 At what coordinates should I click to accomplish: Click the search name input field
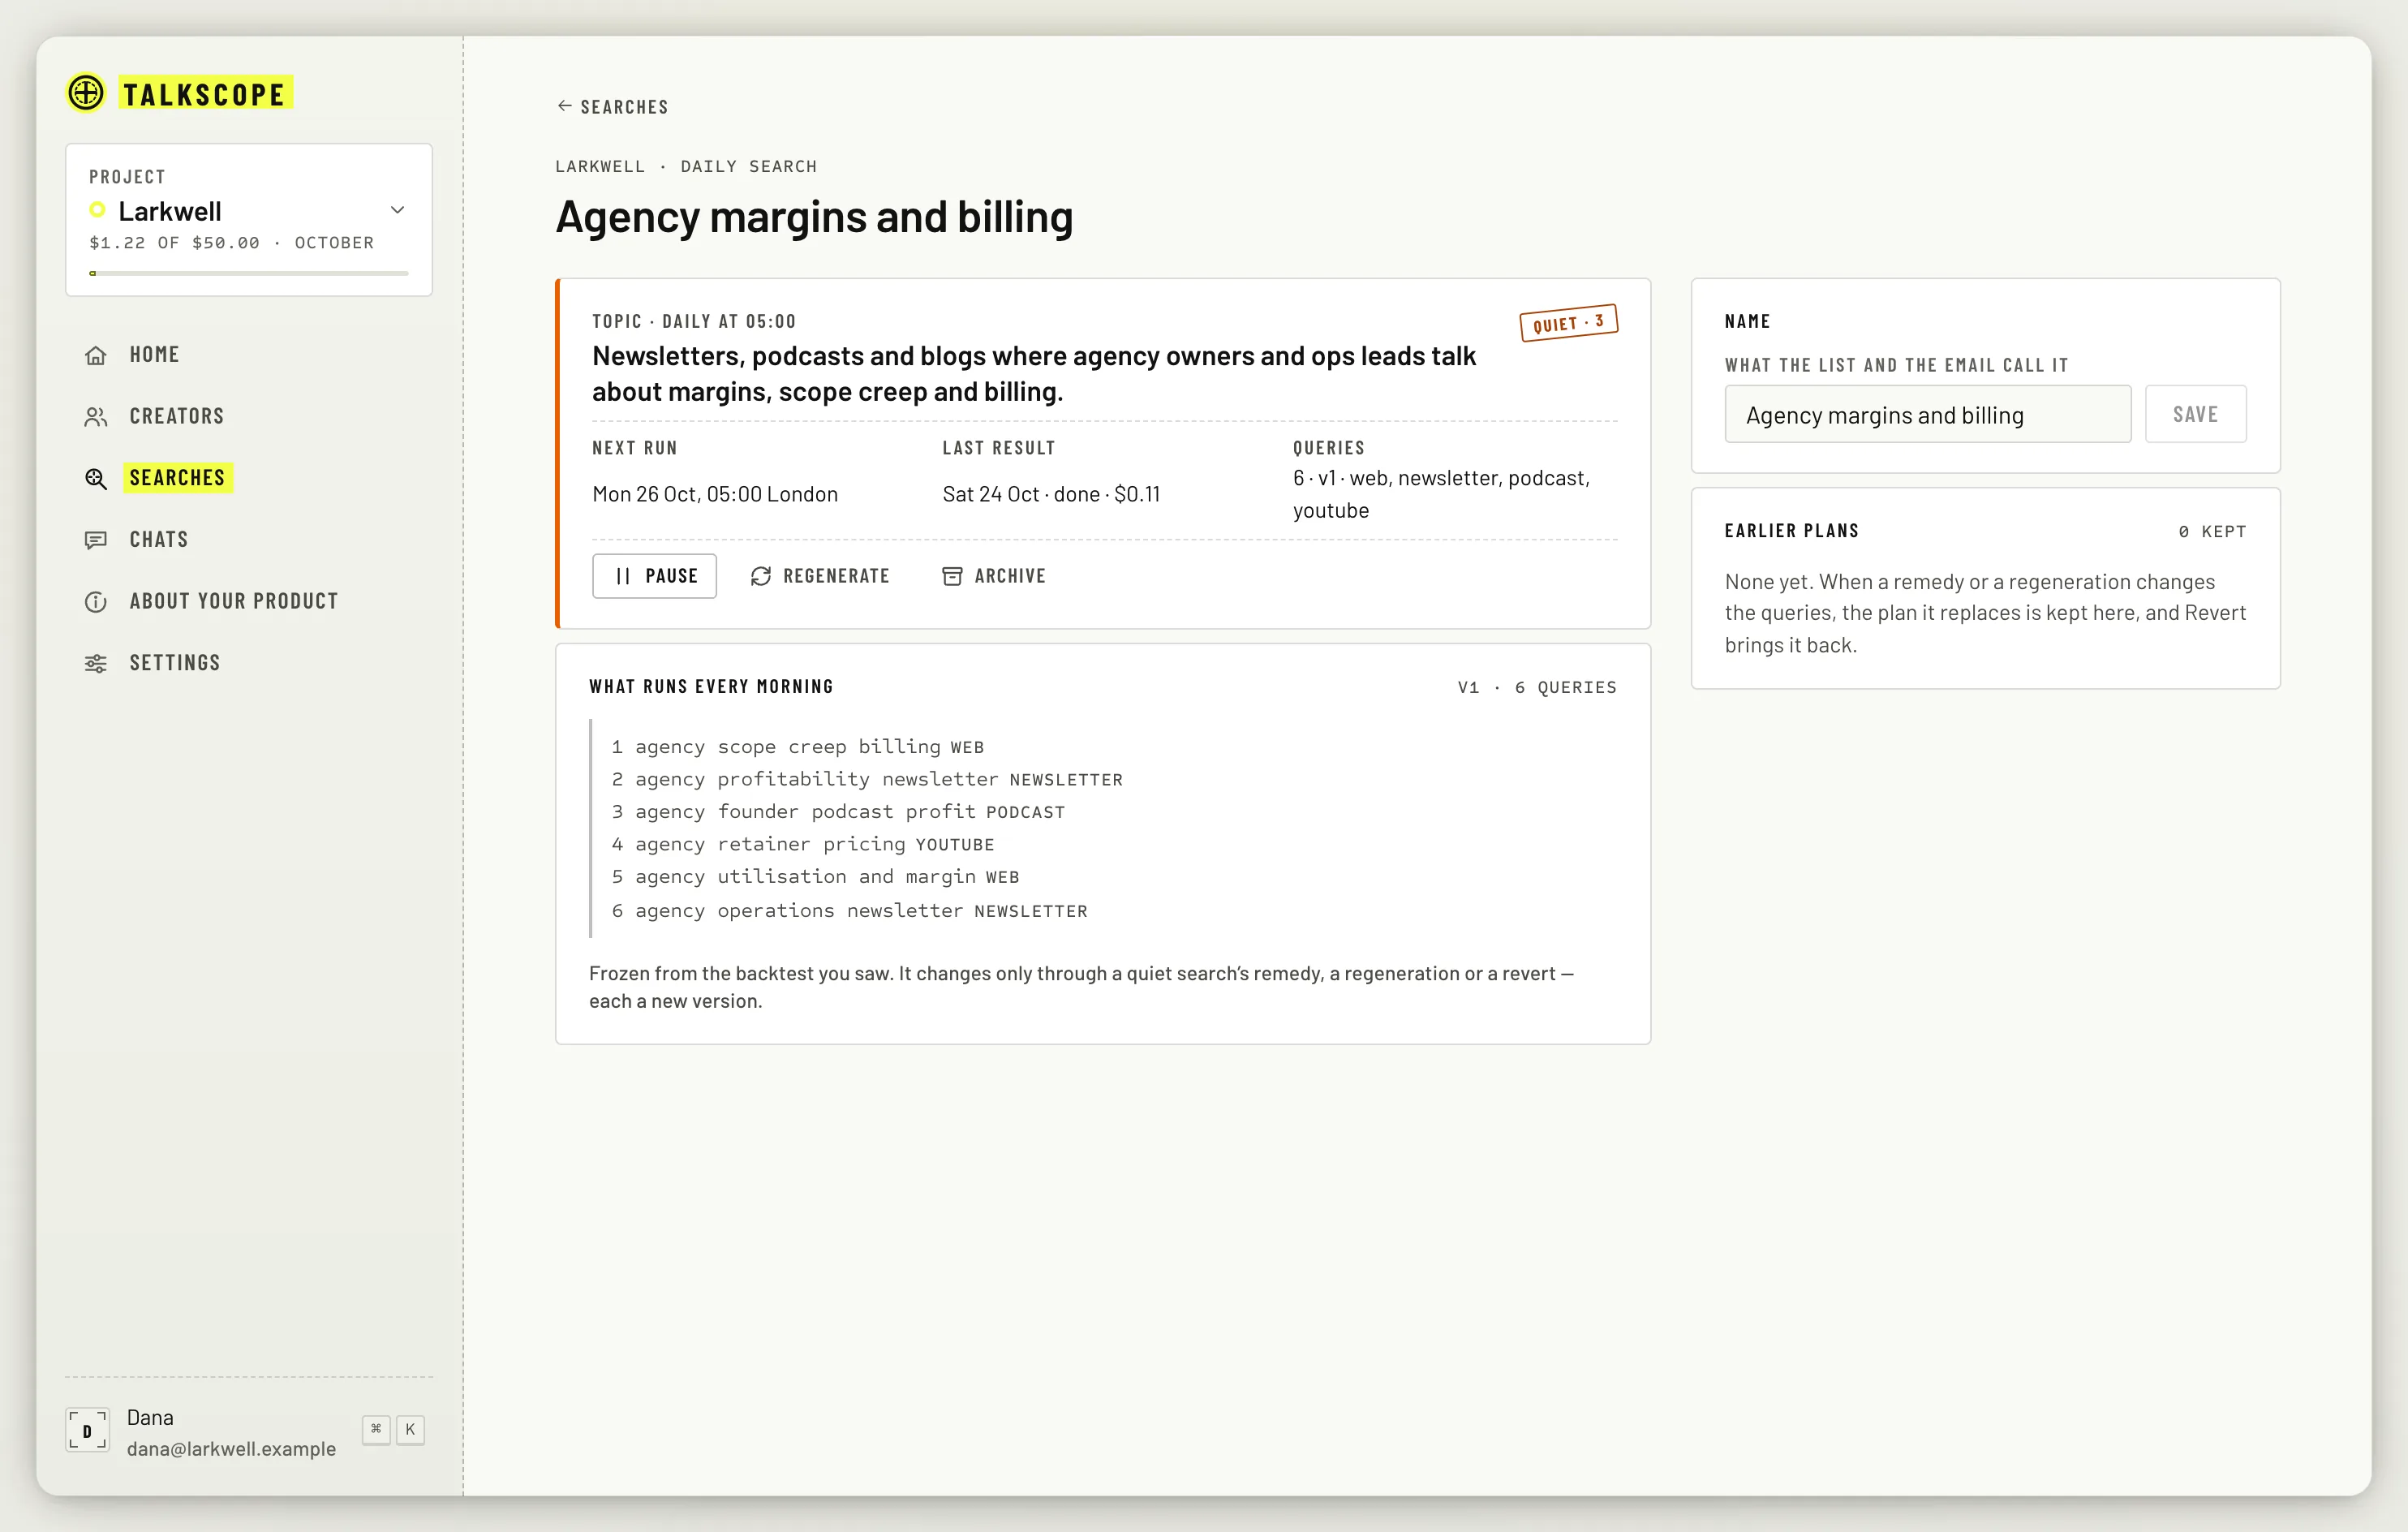pyautogui.click(x=1927, y=414)
